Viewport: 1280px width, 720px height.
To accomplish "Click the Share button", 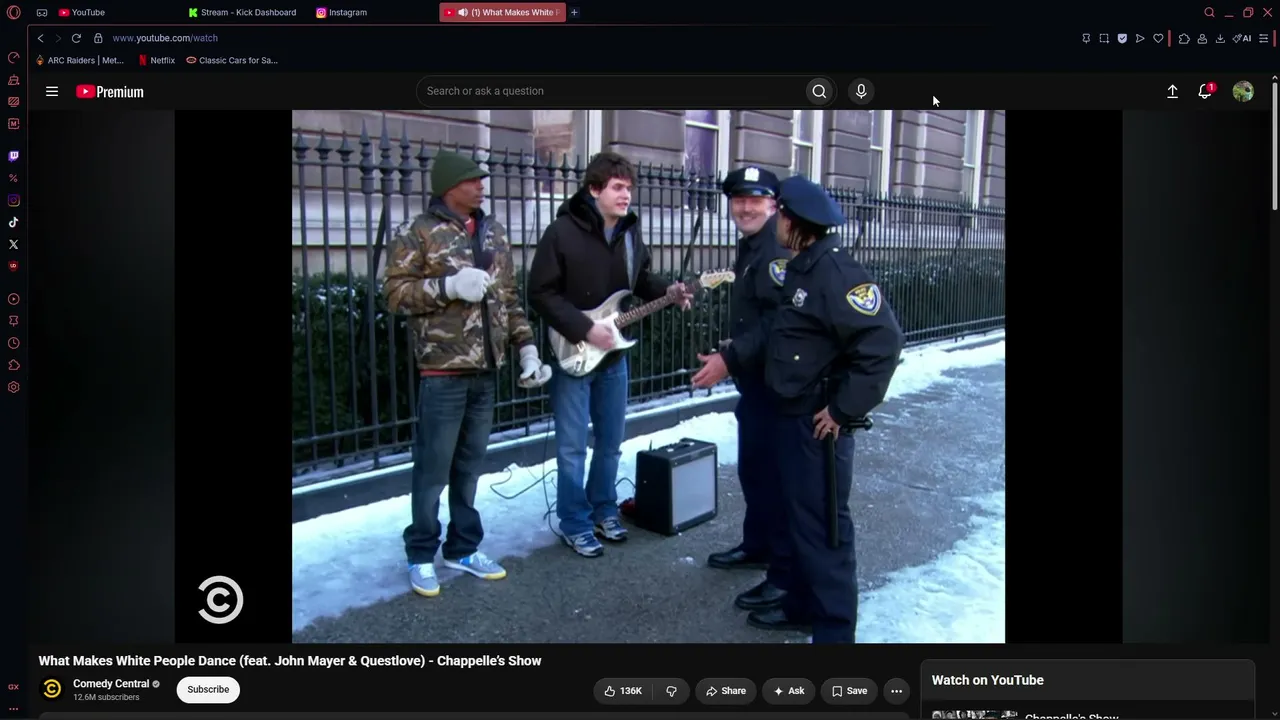I will [726, 691].
